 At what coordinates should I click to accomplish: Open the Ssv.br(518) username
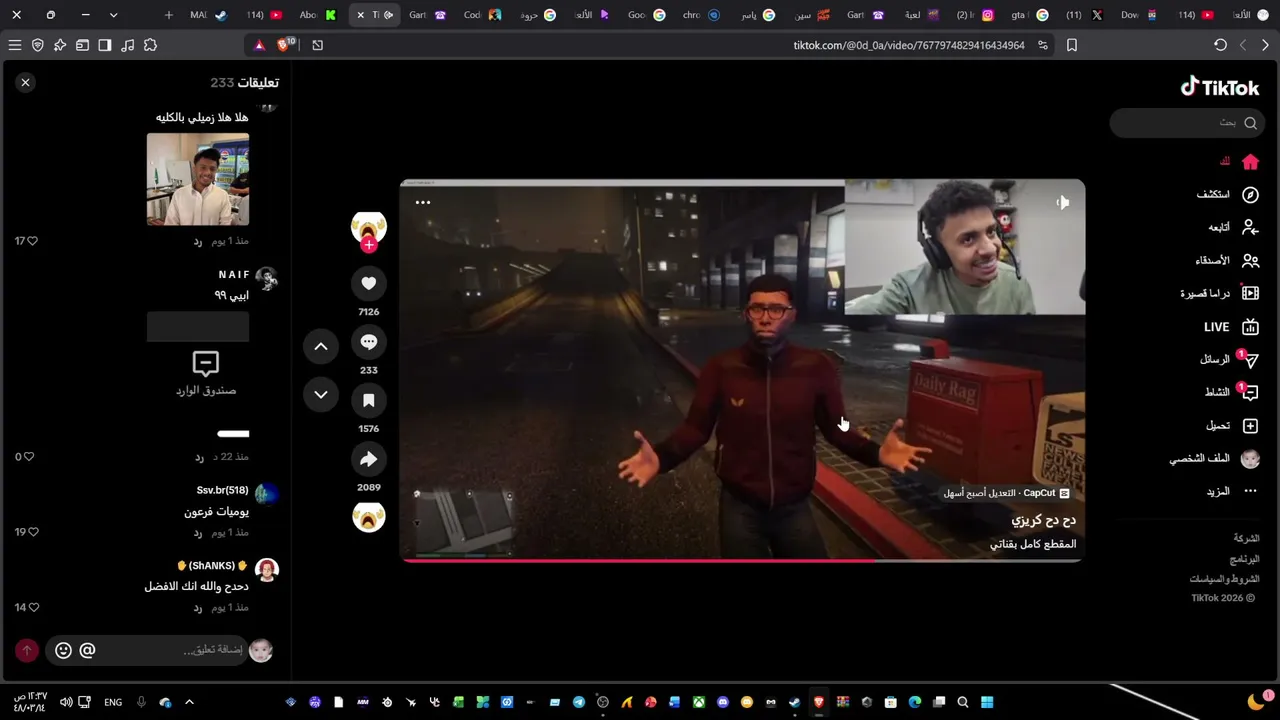[222, 490]
